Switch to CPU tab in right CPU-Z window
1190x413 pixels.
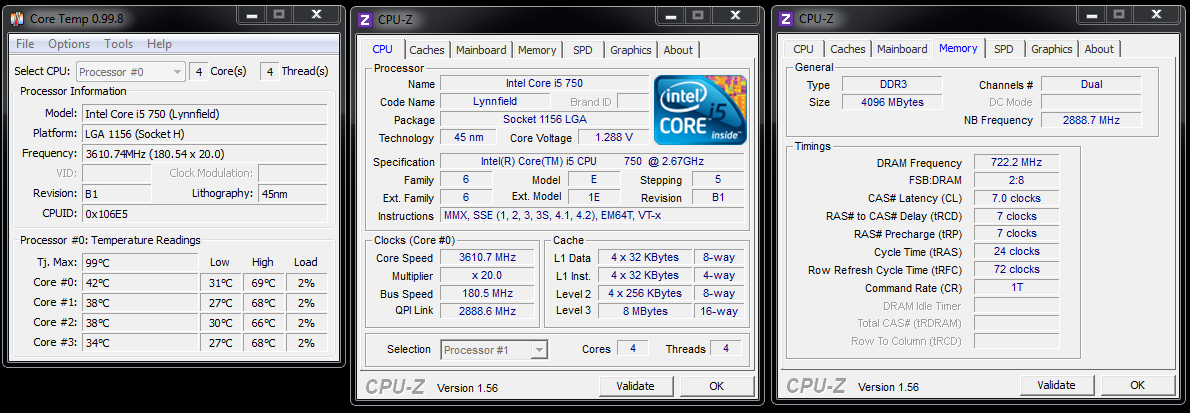pos(803,49)
